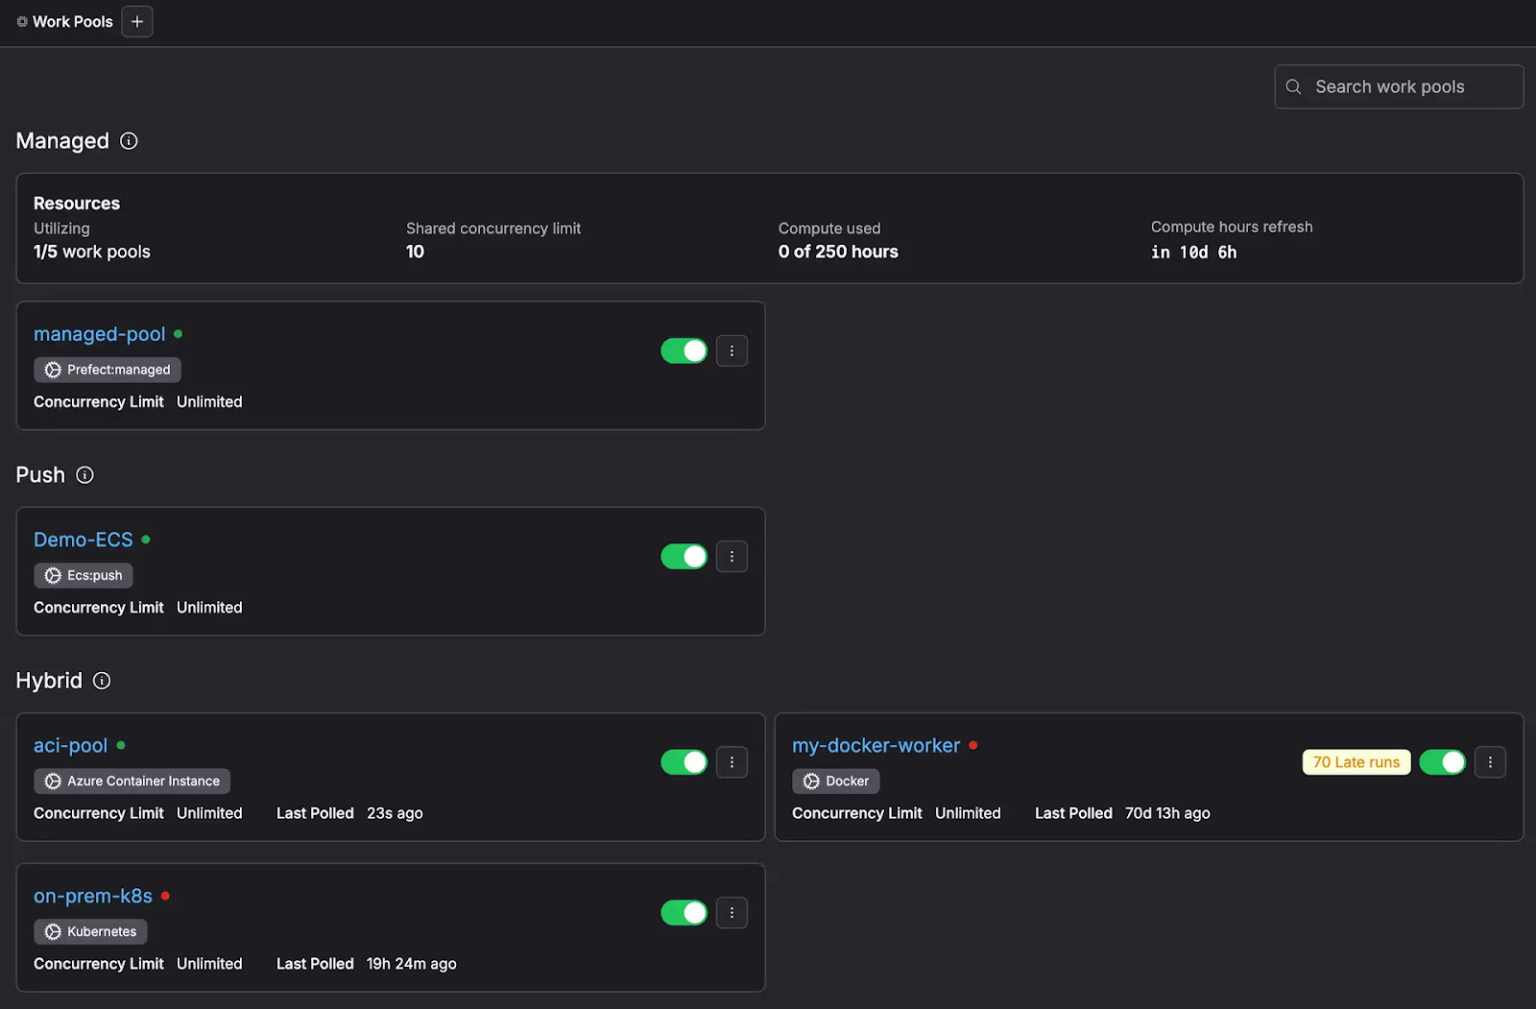The width and height of the screenshot is (1536, 1009).
Task: Click the Kubernetes icon on on-prem-k8s
Action: pyautogui.click(x=52, y=931)
